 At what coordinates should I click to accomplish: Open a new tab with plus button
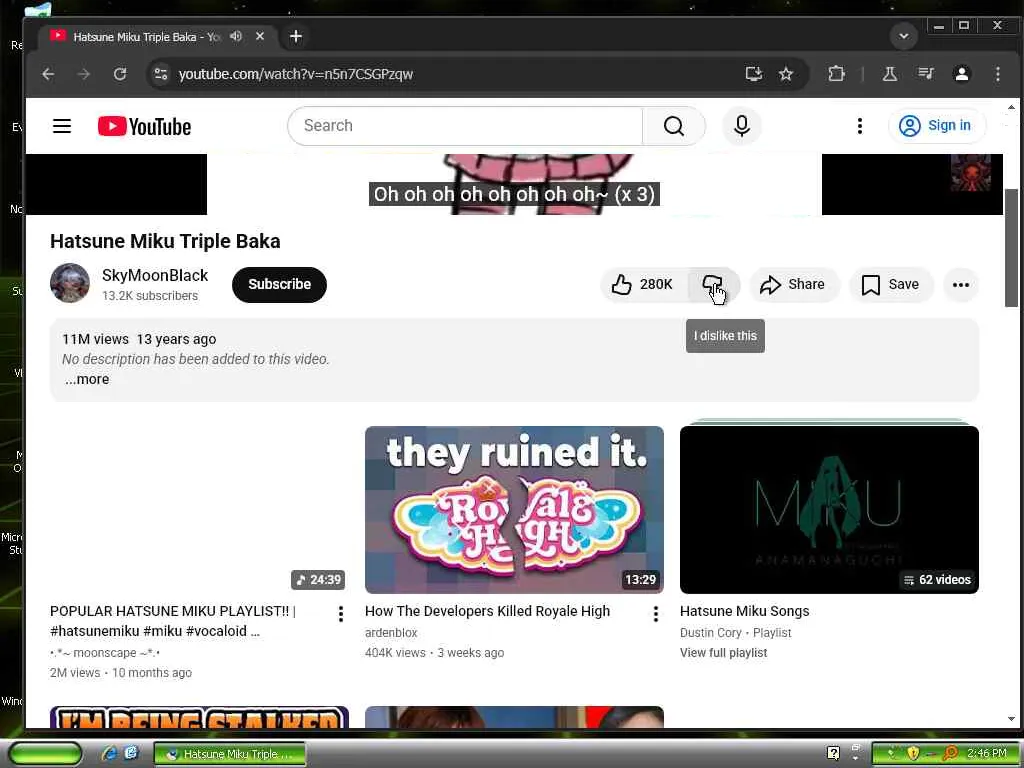[x=296, y=37]
